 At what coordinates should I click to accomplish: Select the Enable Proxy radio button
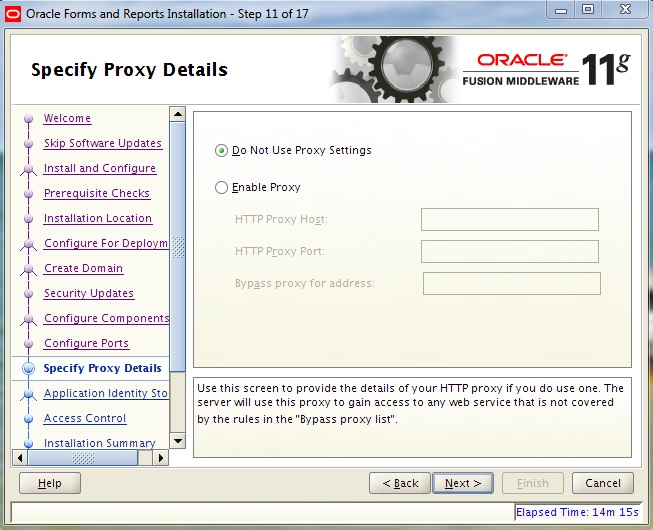[222, 188]
